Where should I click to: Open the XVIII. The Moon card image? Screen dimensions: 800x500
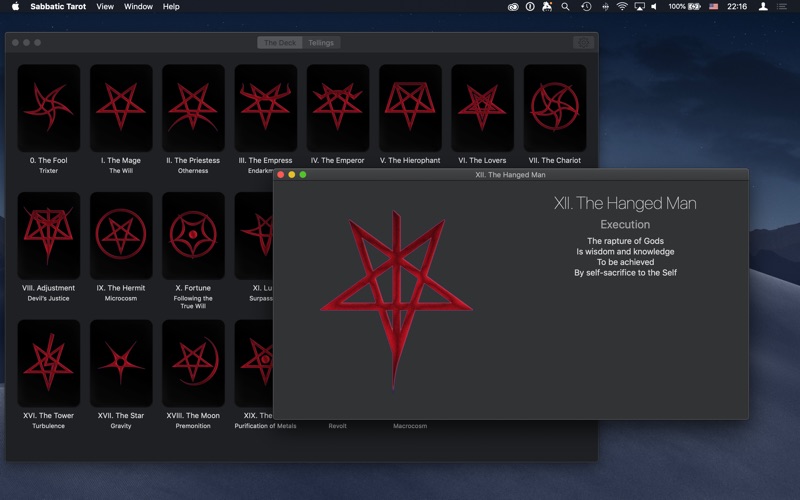click(193, 363)
